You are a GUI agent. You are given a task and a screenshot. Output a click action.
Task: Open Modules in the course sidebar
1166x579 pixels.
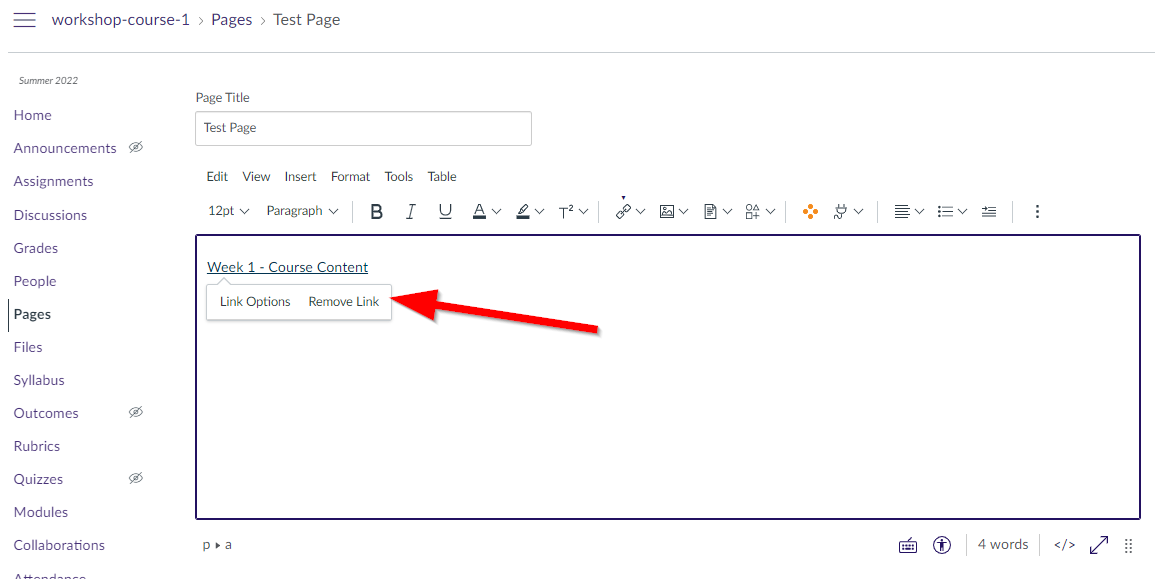41,512
